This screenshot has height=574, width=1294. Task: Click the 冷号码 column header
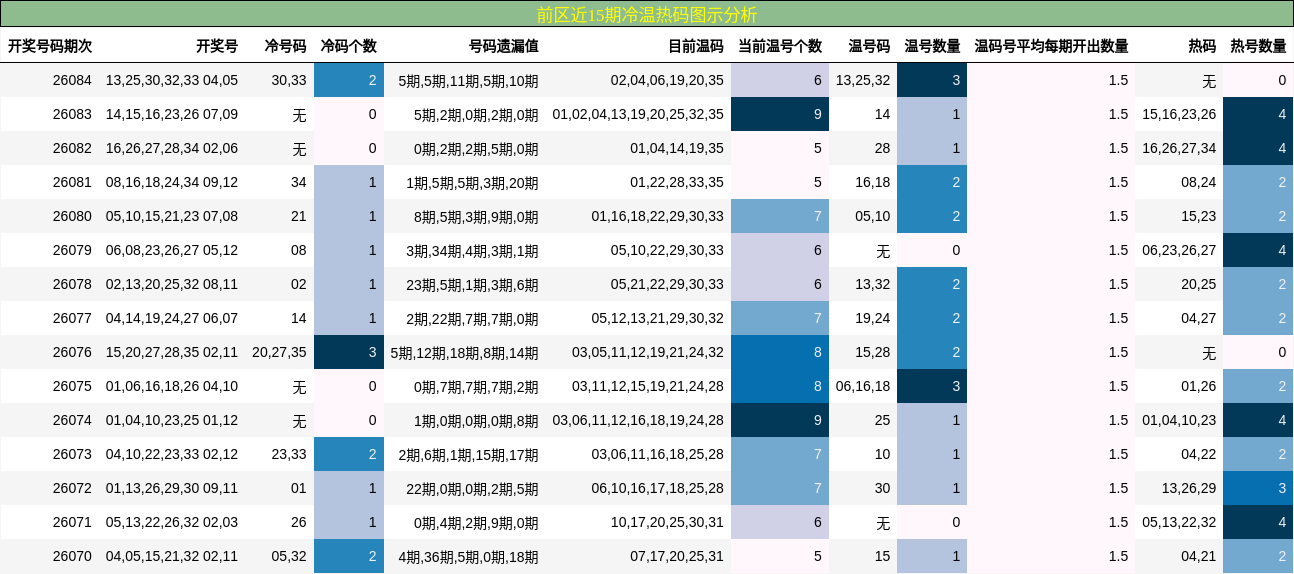pos(286,46)
